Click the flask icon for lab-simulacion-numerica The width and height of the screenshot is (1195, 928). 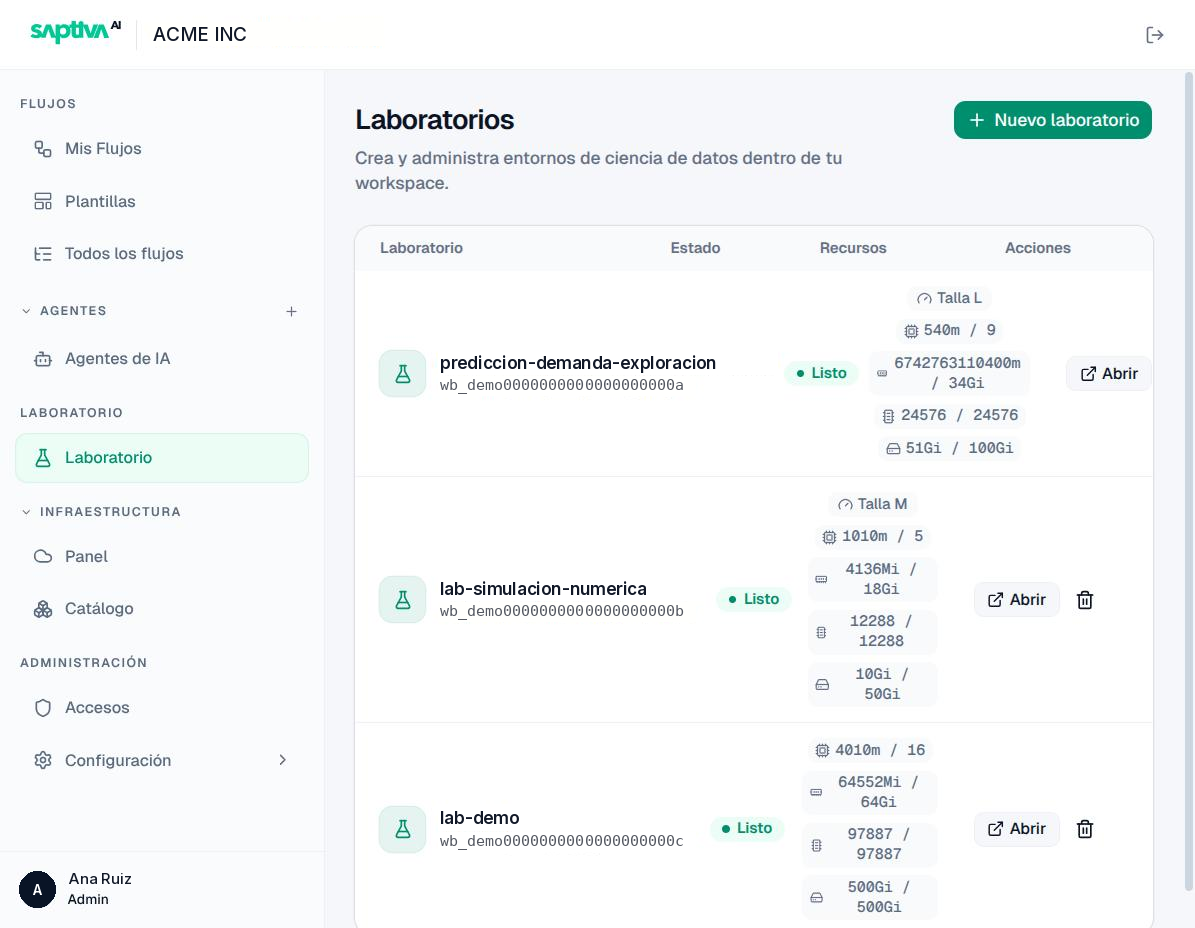tap(402, 600)
